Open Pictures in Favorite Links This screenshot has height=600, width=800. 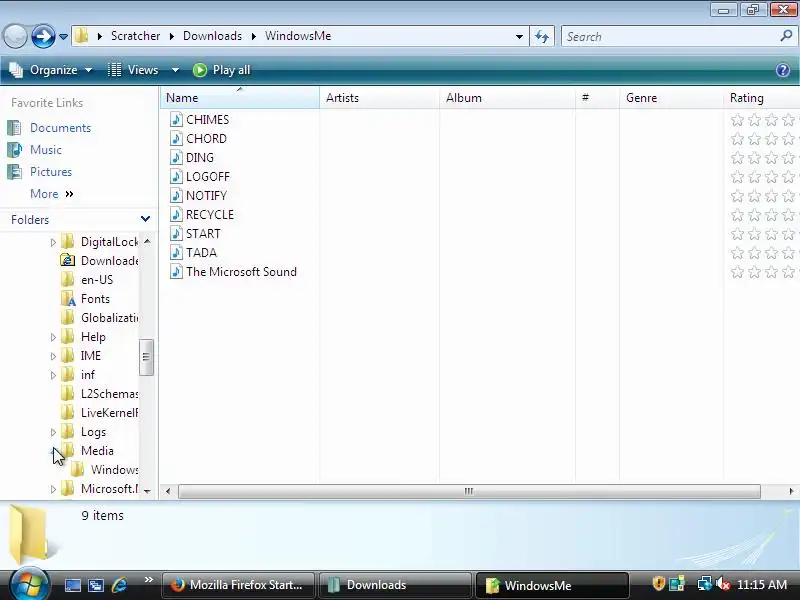51,171
